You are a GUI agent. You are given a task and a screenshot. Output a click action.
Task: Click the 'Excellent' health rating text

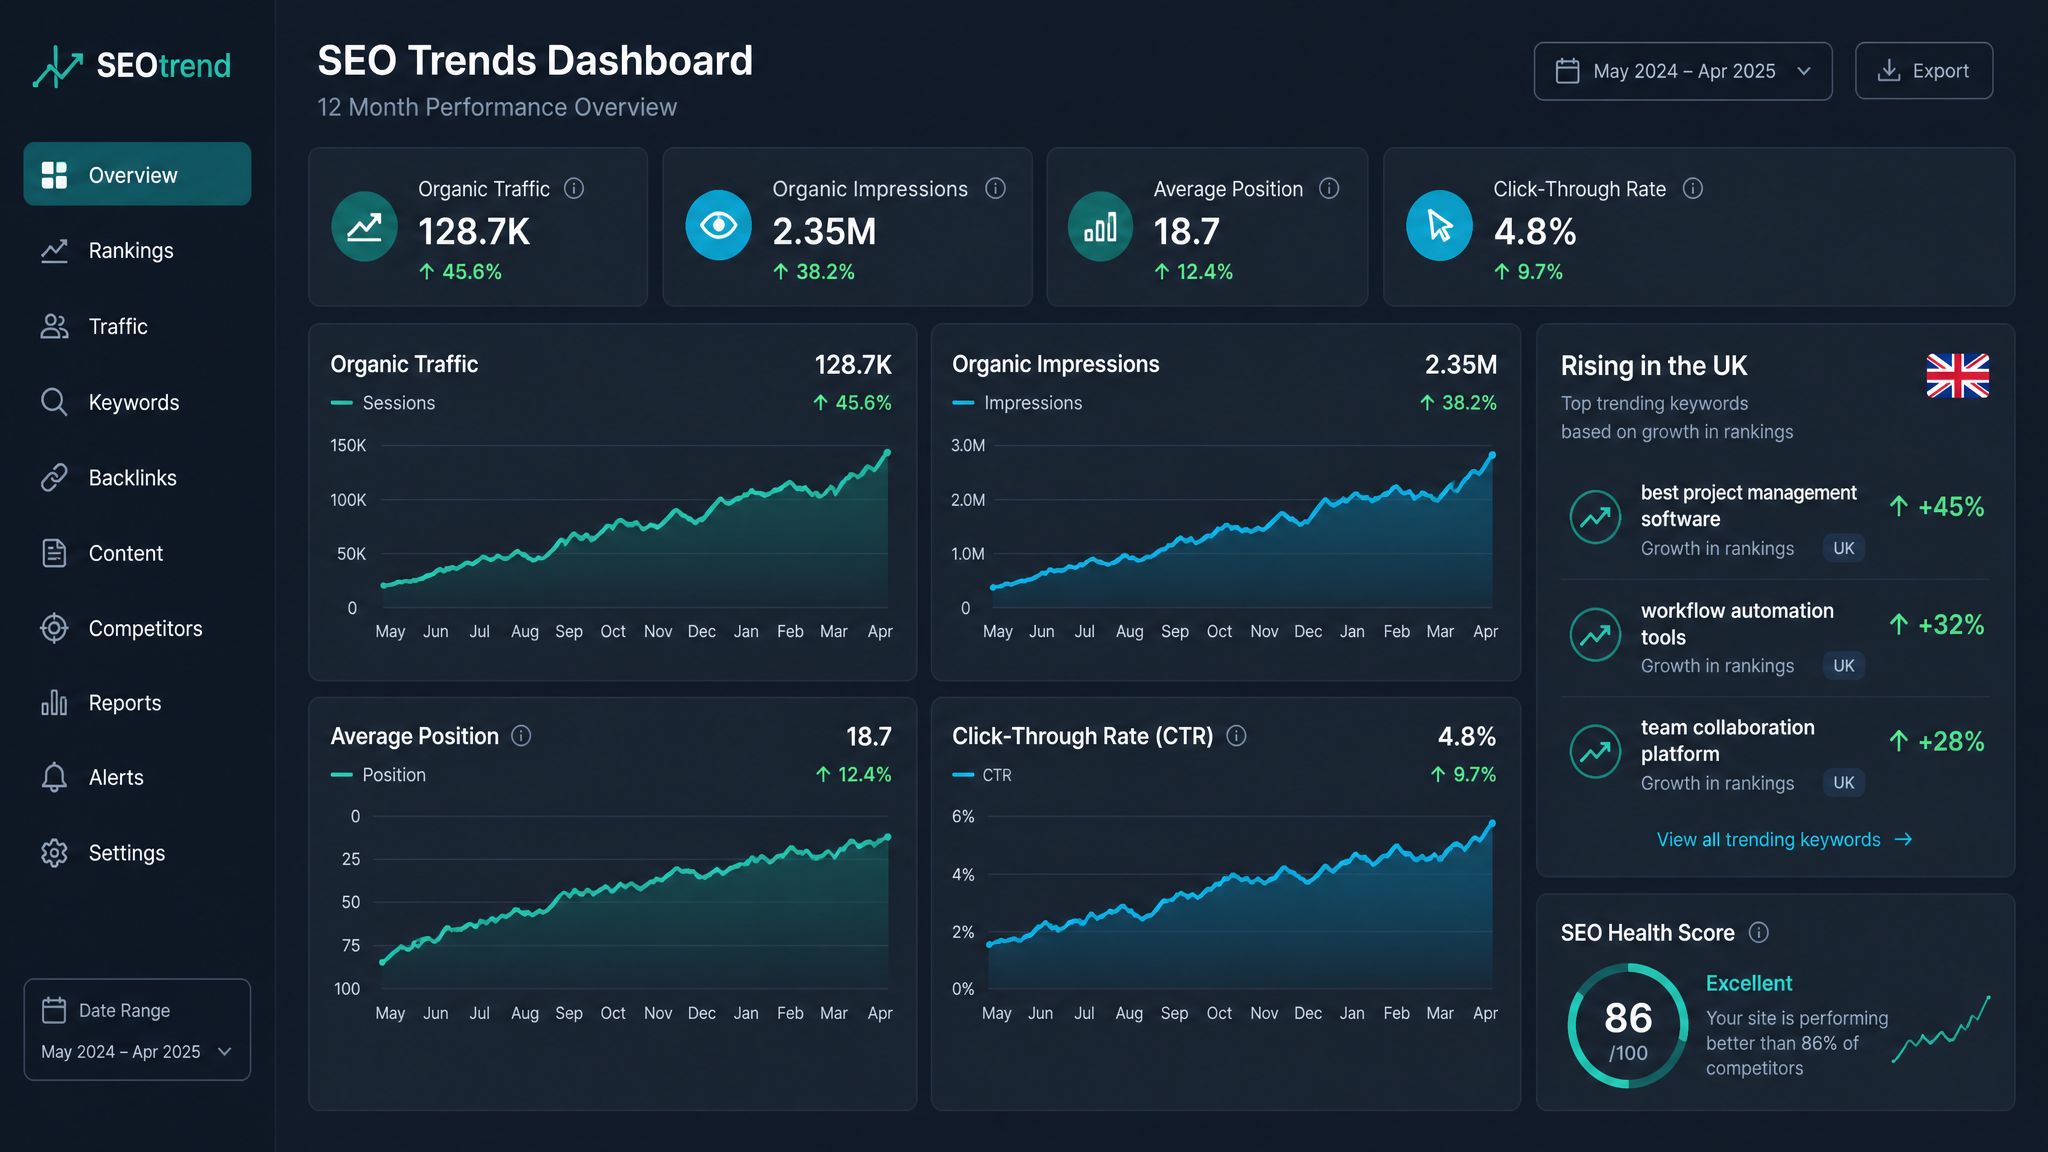pos(1749,983)
